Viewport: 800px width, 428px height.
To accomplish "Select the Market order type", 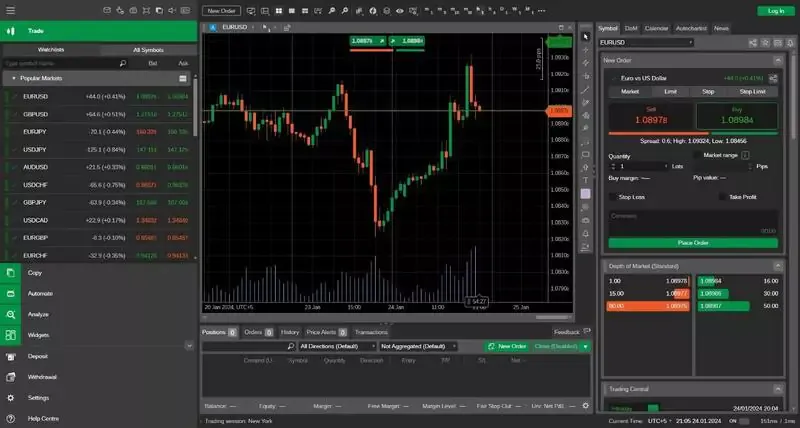I will click(x=630, y=92).
